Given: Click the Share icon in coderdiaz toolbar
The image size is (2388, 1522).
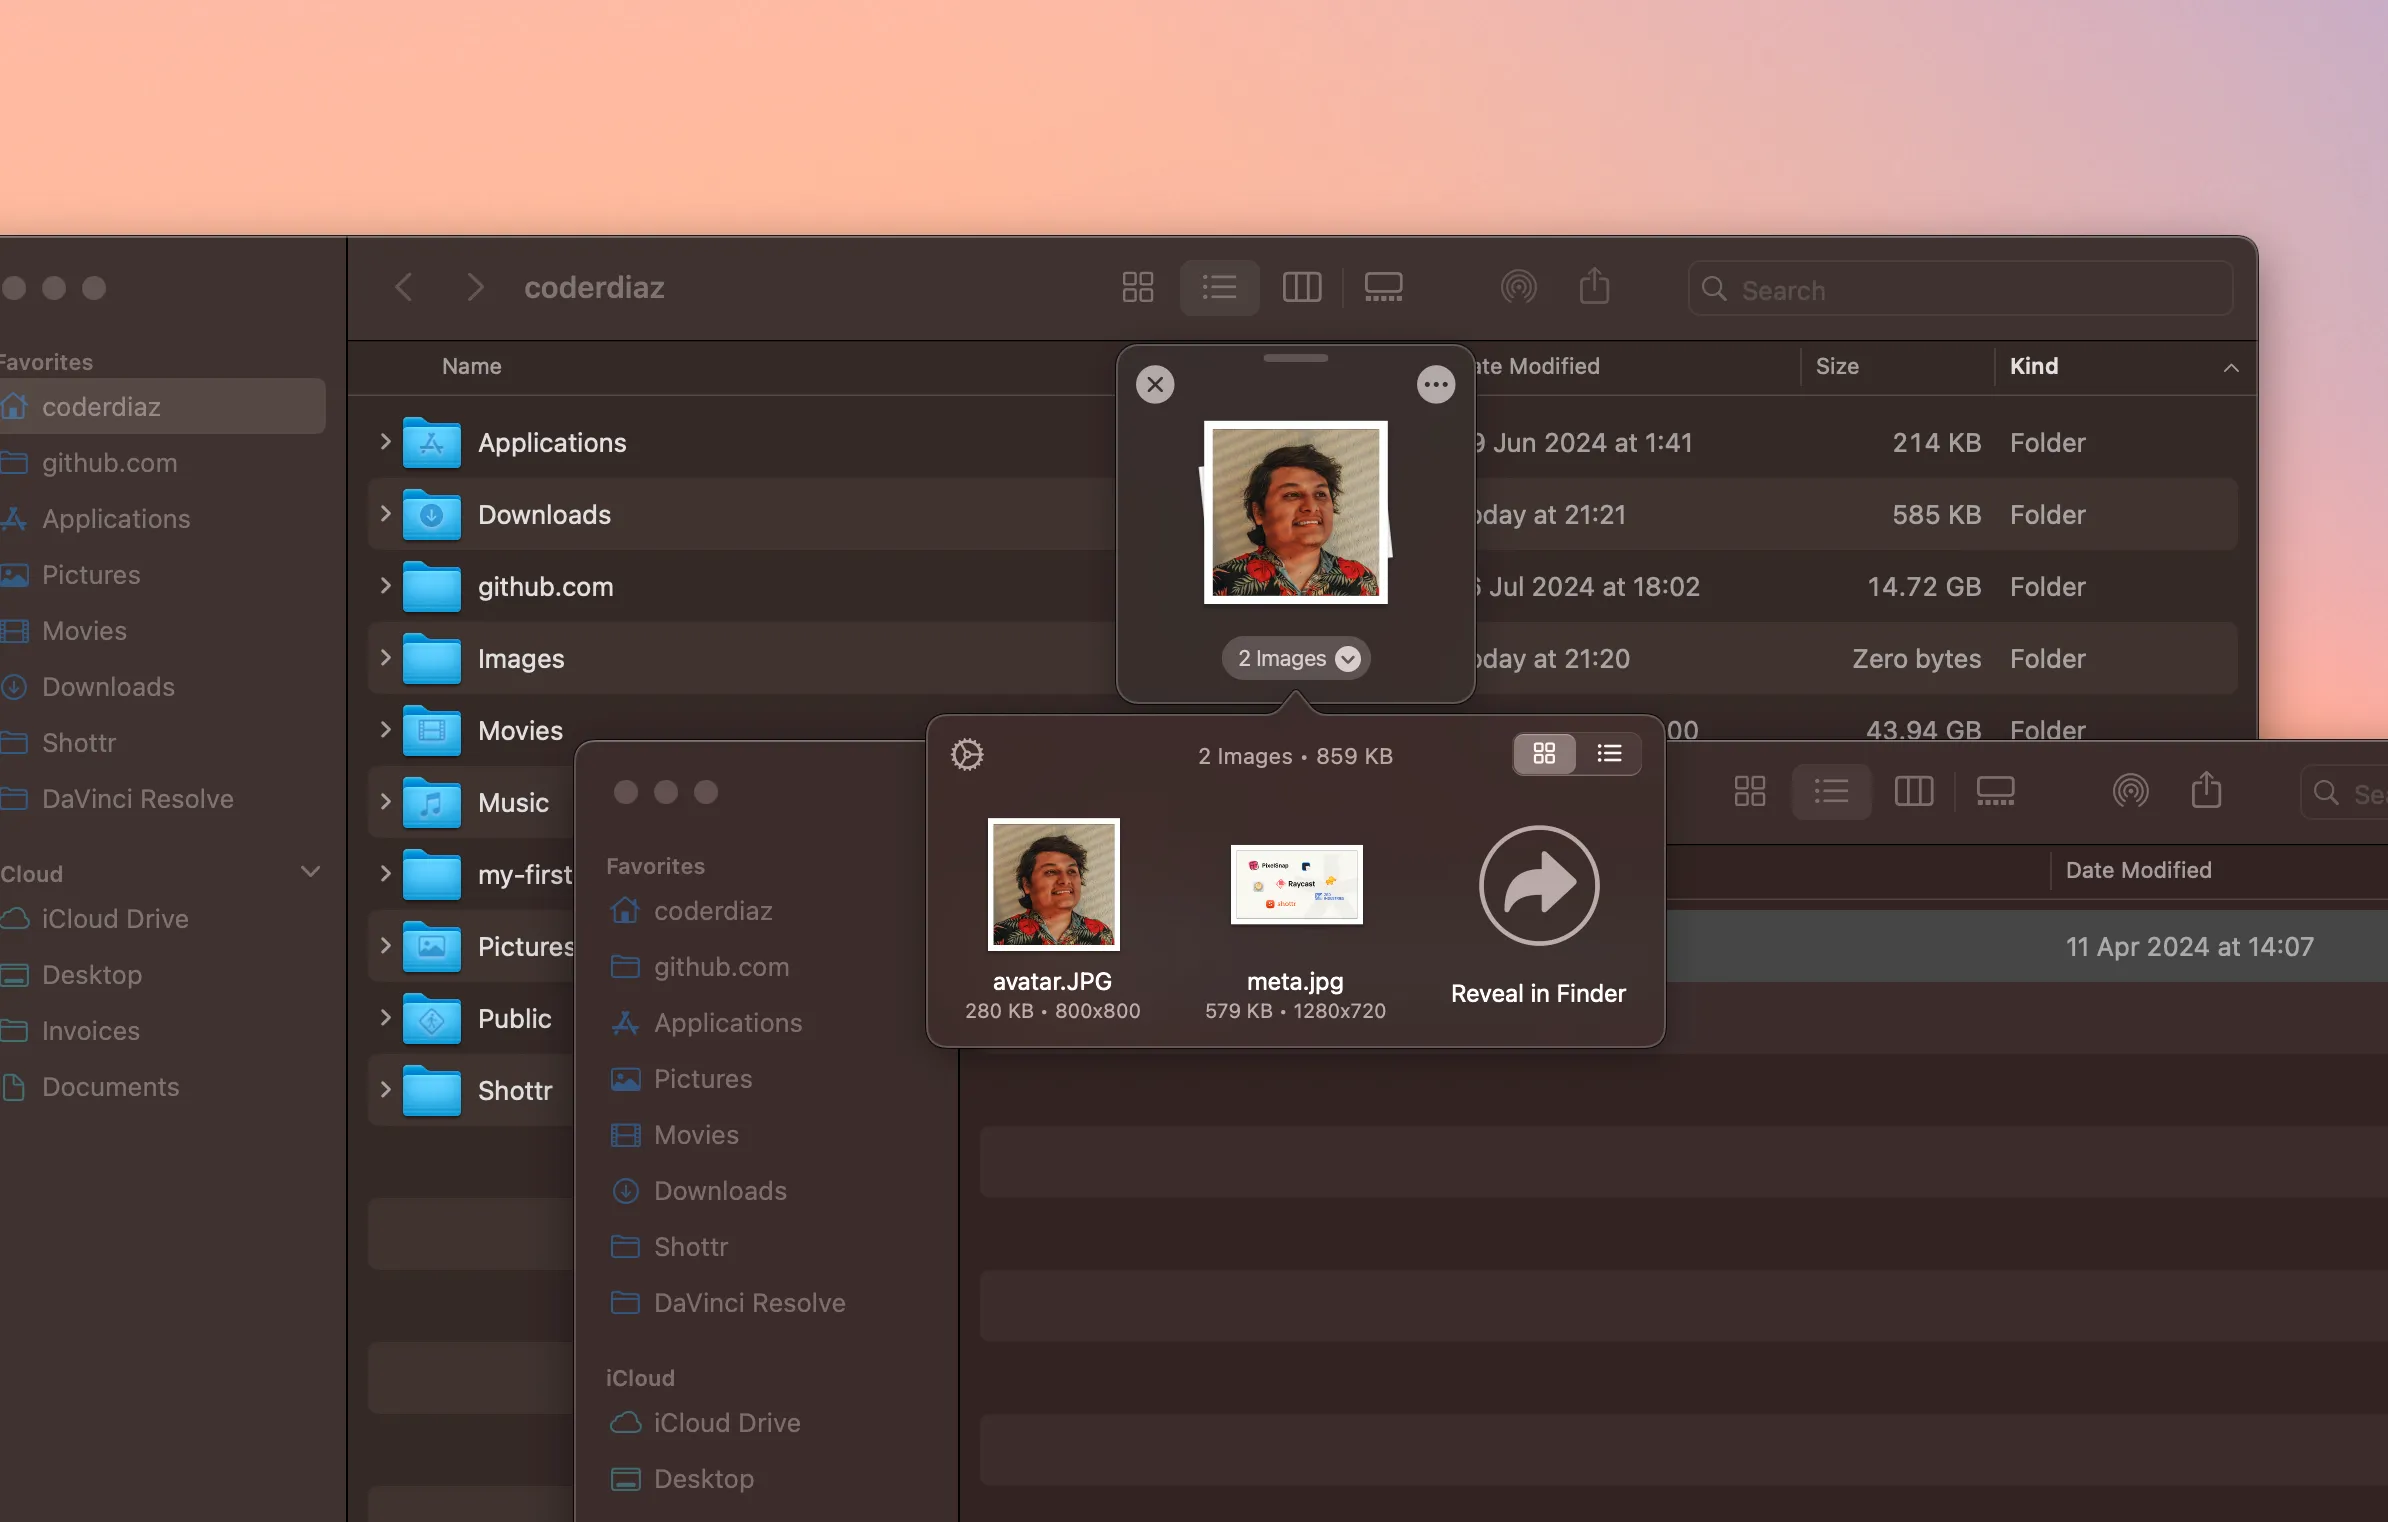Looking at the screenshot, I should click(1594, 288).
